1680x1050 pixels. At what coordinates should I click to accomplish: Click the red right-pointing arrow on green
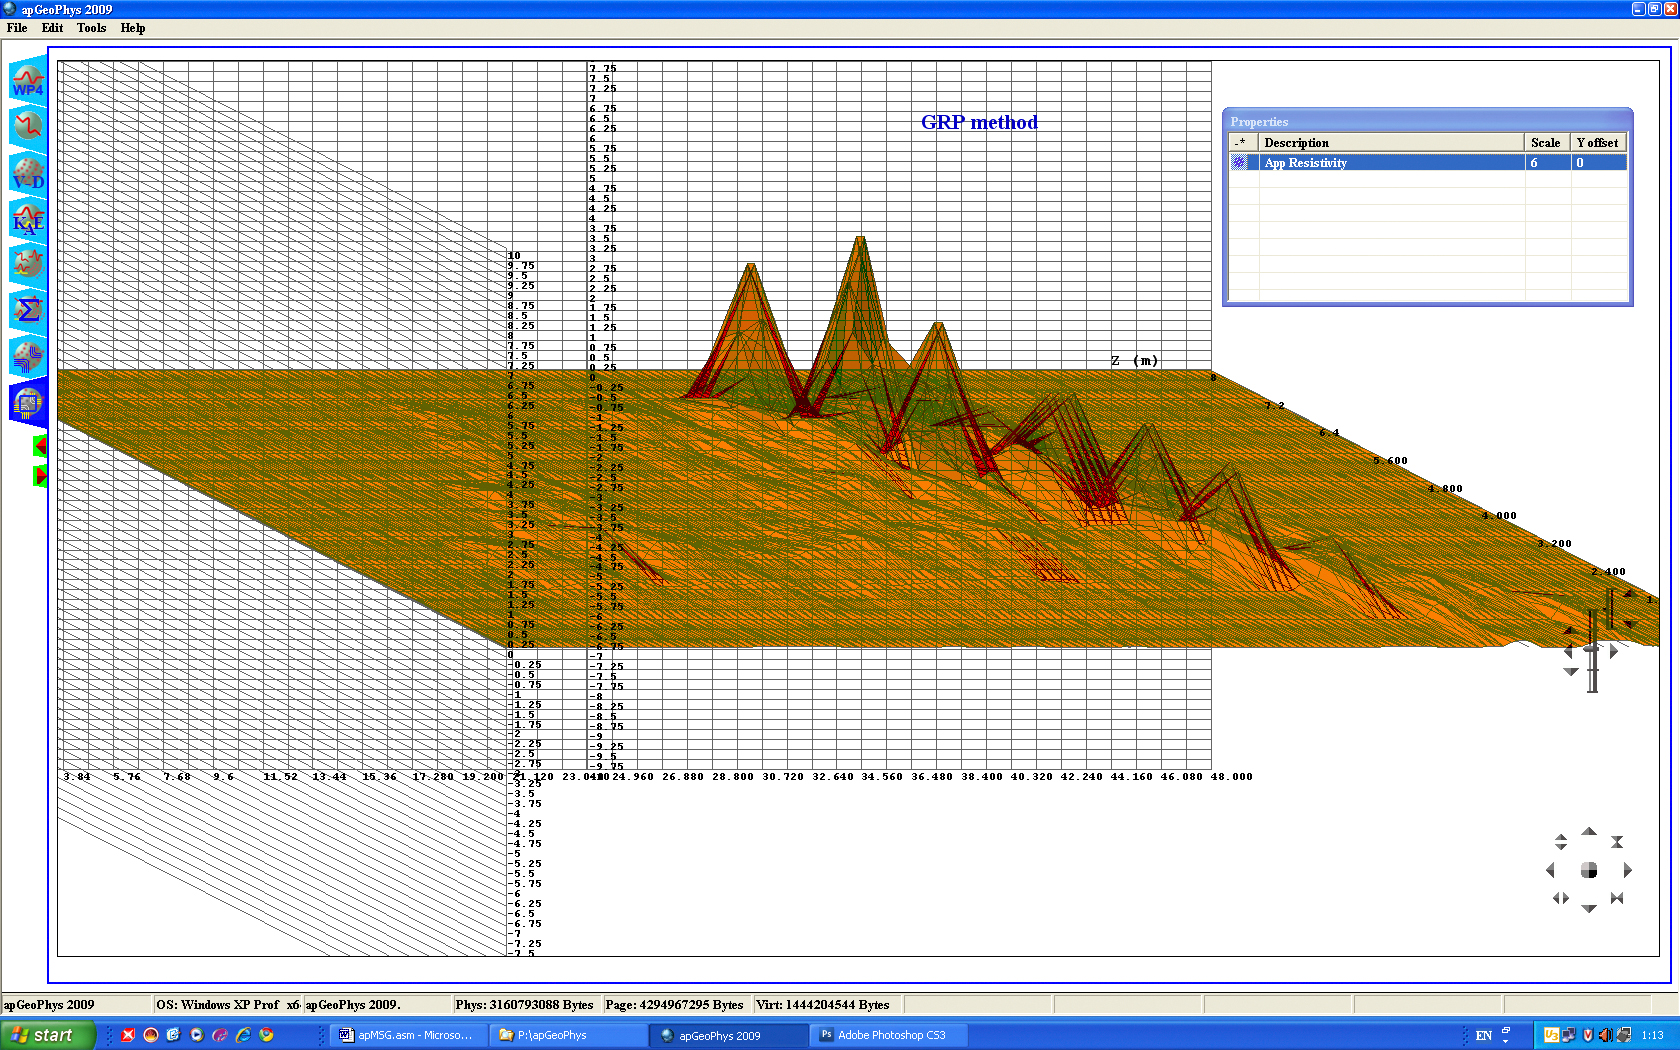[40, 476]
